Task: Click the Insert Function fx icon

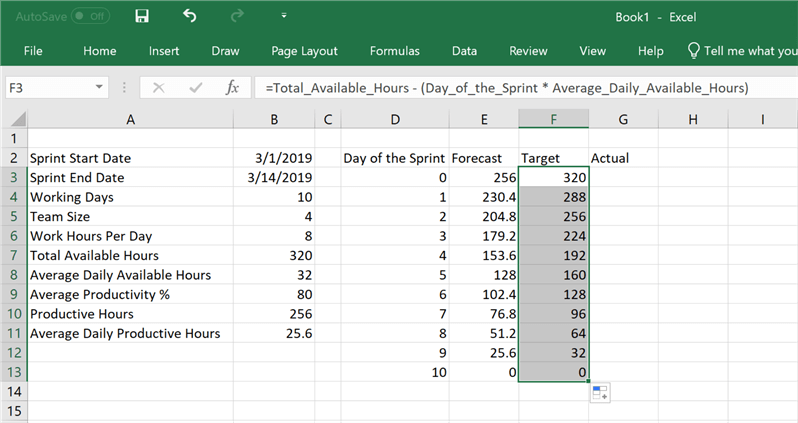Action: (232, 88)
